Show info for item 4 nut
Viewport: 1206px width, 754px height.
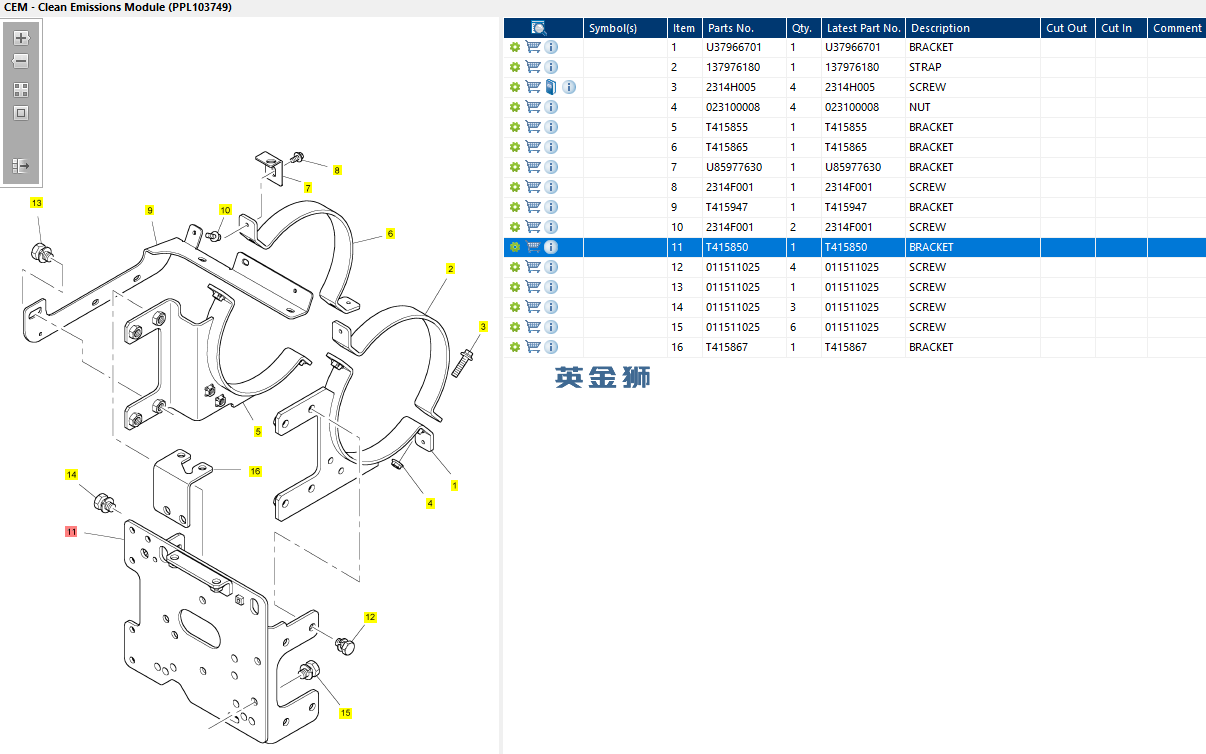tap(551, 107)
